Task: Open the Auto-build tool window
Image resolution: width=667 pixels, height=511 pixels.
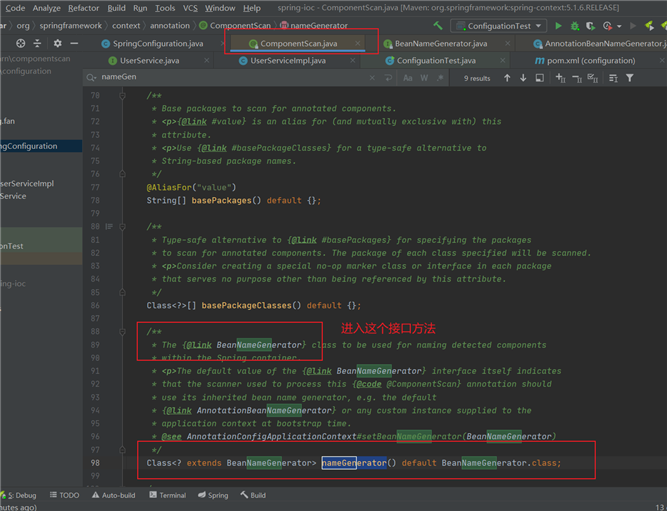Action: pos(114,495)
